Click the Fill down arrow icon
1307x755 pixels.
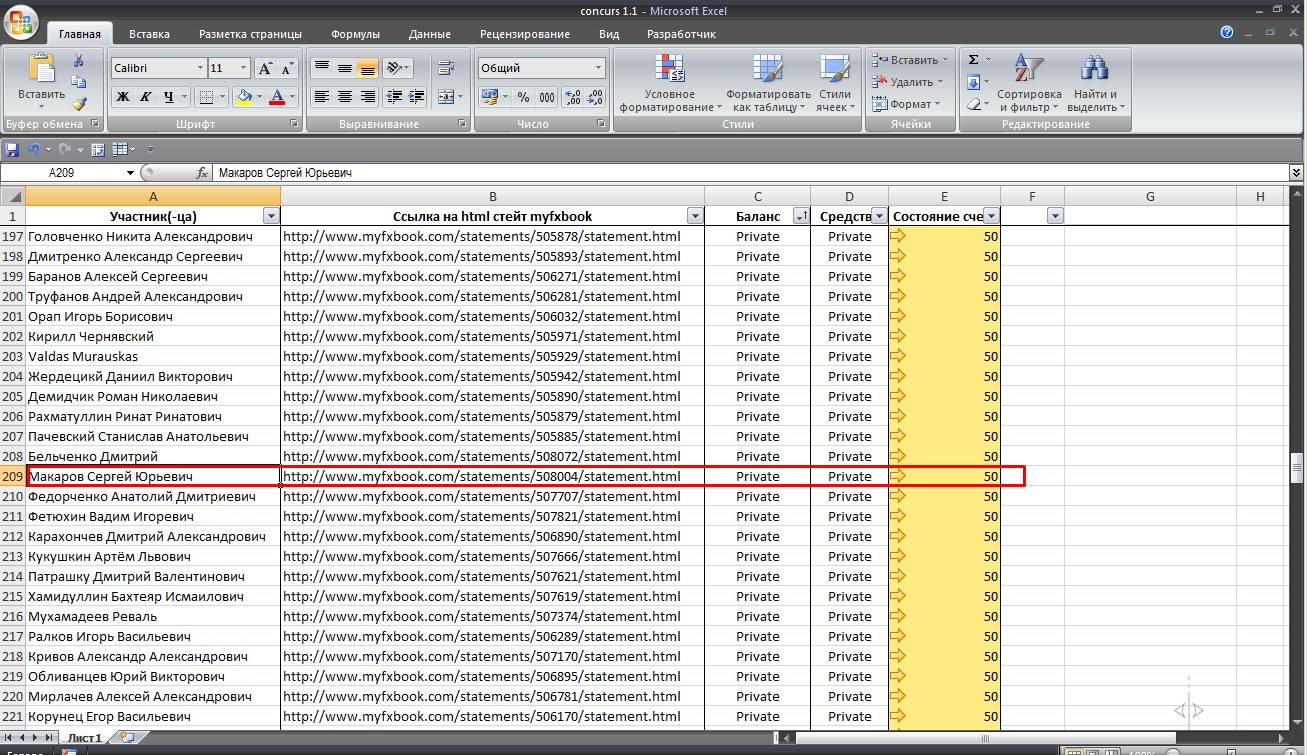tap(973, 82)
